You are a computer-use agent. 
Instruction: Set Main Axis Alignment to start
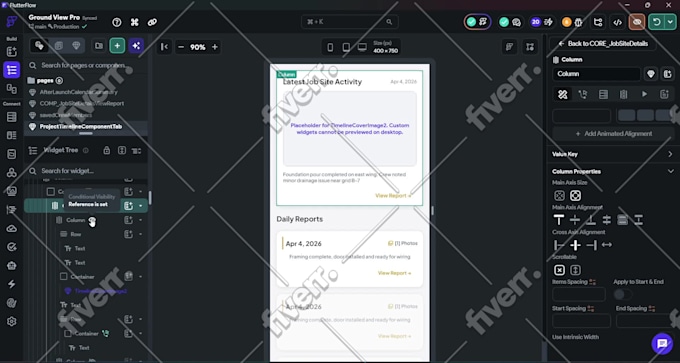coord(559,220)
